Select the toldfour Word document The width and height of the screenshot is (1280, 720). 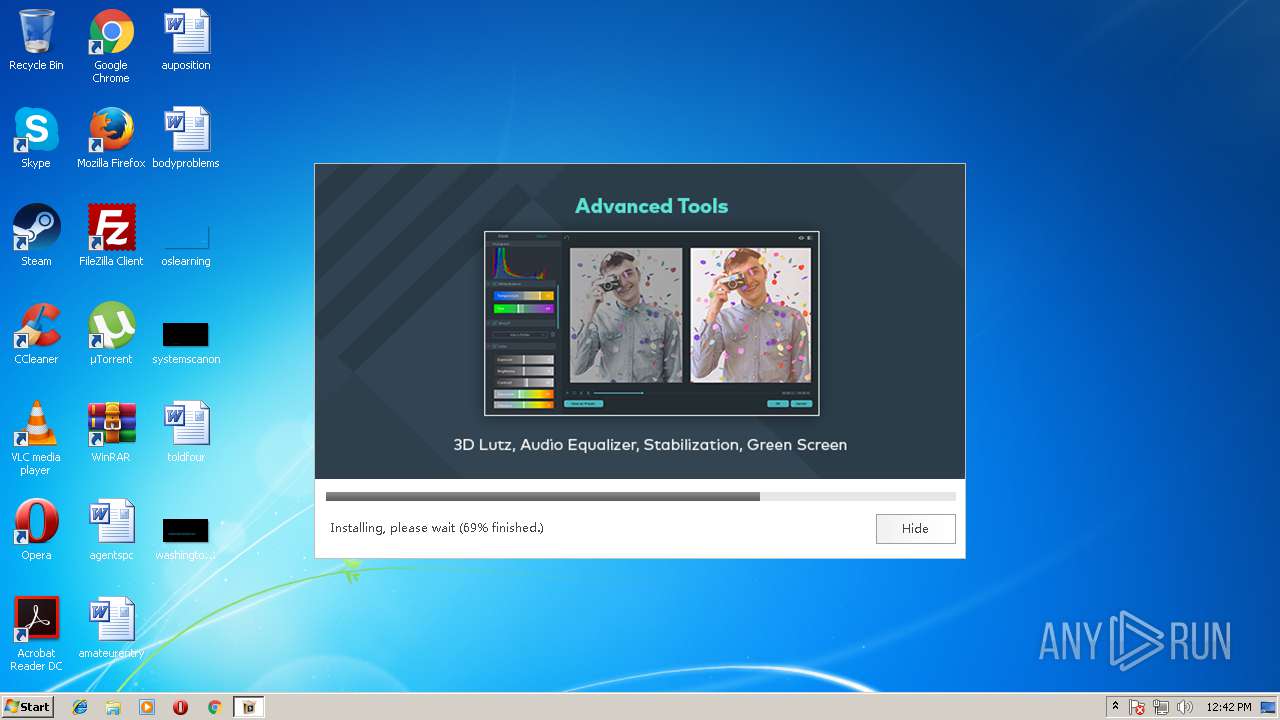(186, 432)
